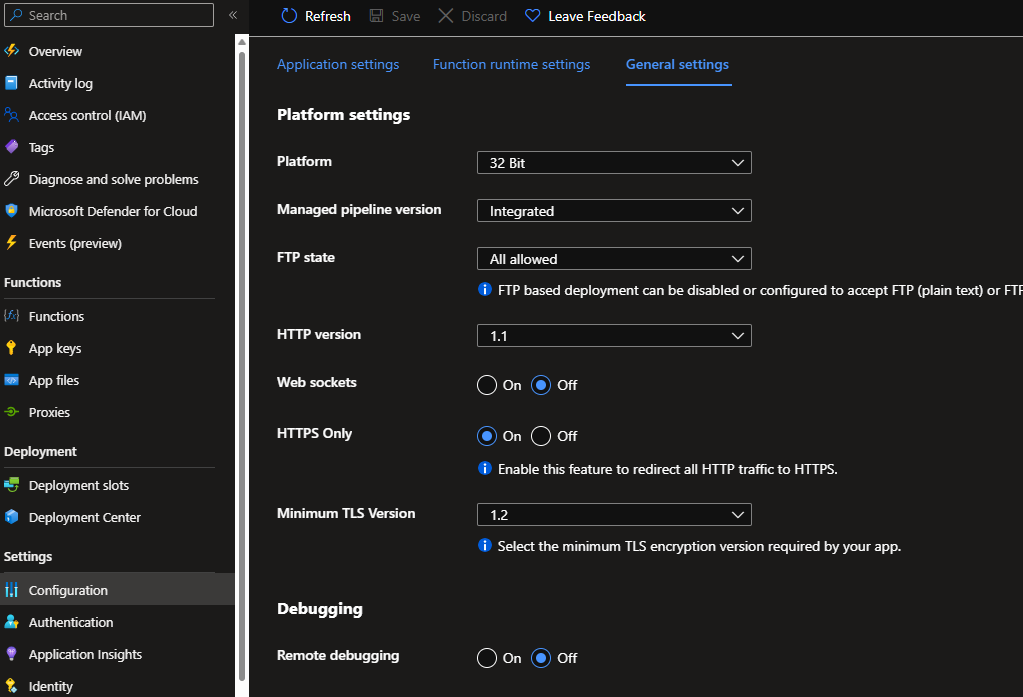
Task: Select the General settings tab
Action: (677, 64)
